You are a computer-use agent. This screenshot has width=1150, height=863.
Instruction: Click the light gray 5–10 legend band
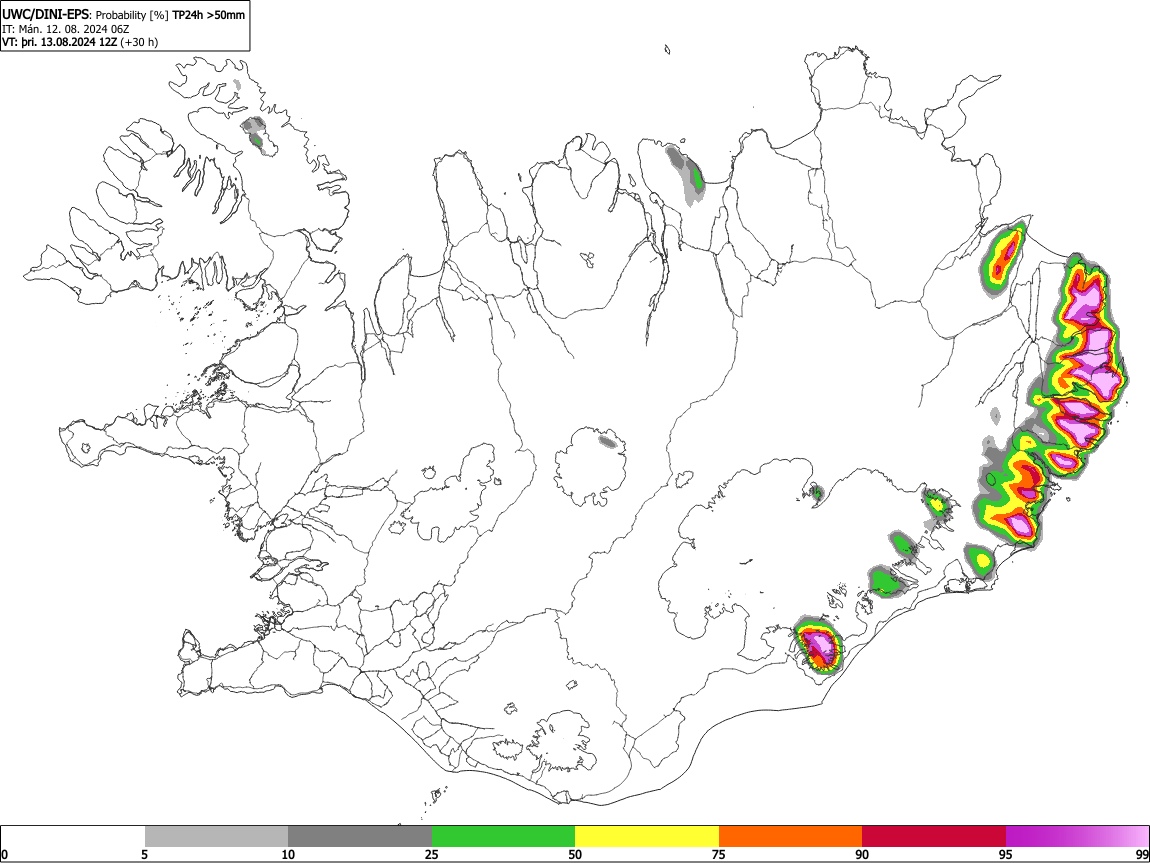tap(216, 837)
